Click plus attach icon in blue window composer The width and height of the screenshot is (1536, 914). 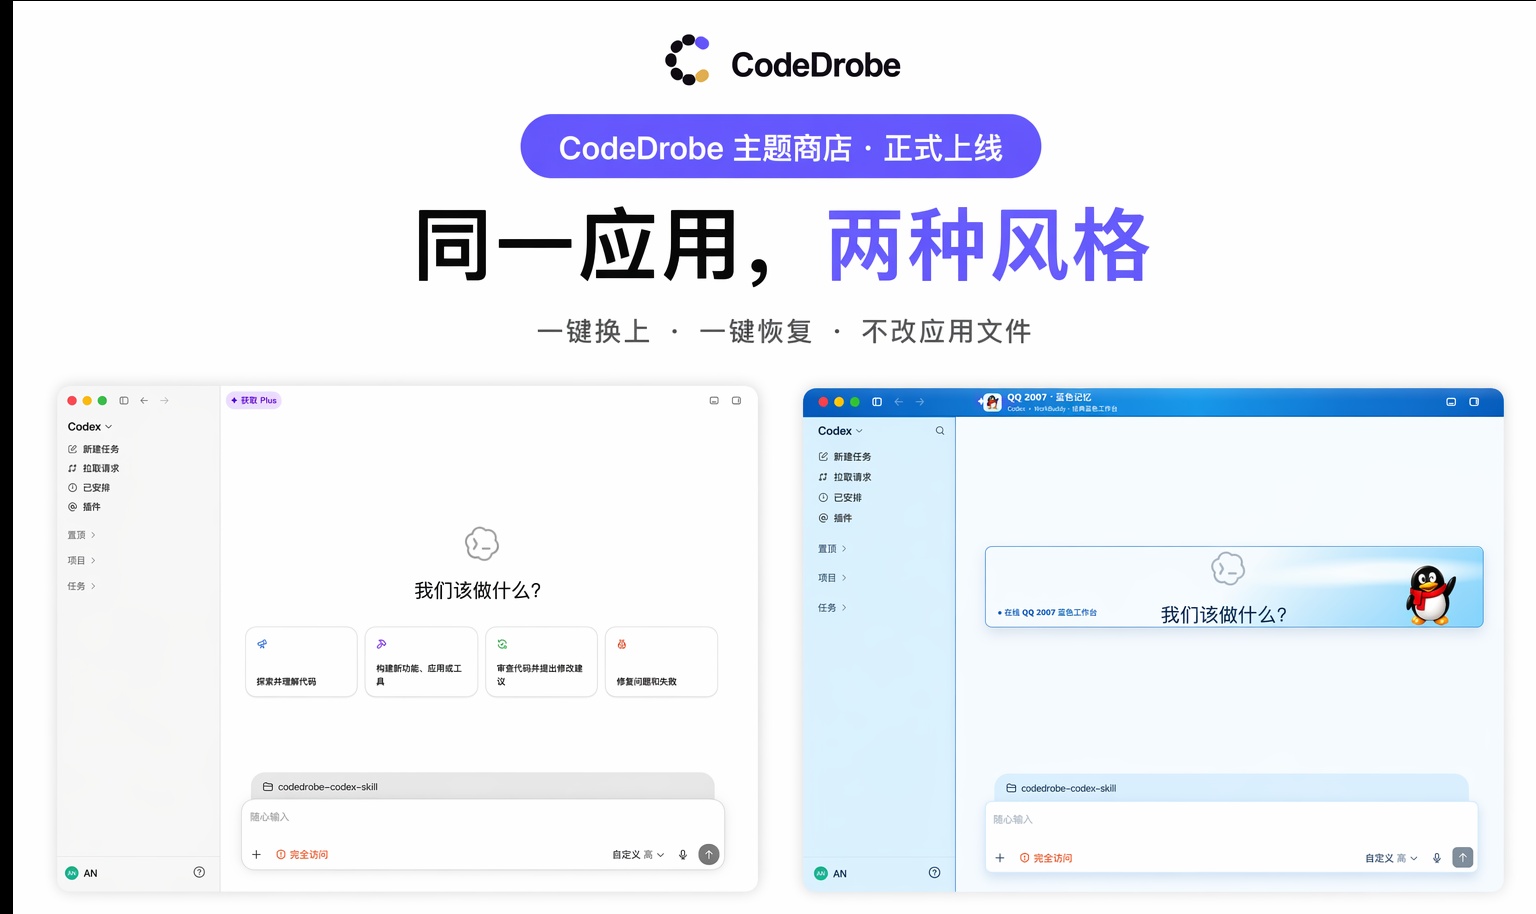coord(999,858)
